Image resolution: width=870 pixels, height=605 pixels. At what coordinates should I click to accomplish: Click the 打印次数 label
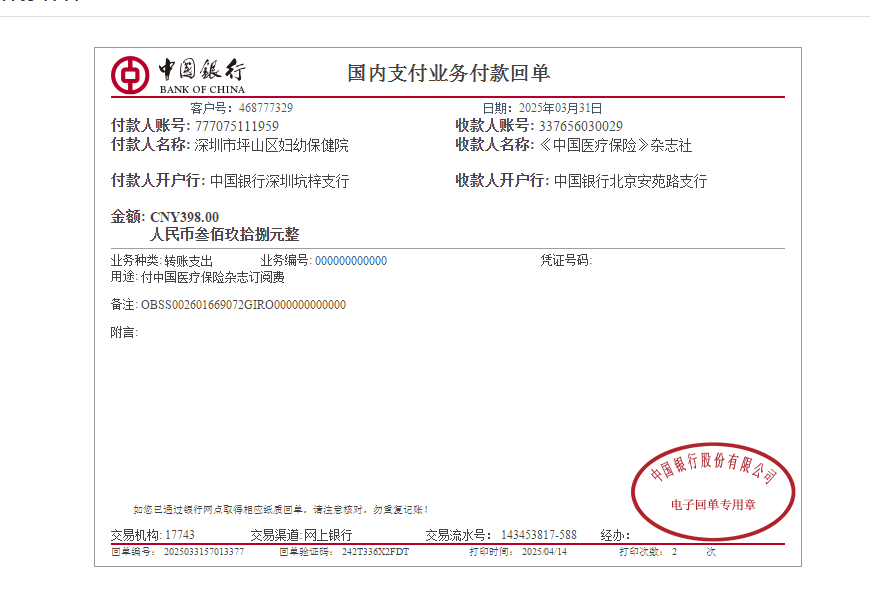click(640, 552)
